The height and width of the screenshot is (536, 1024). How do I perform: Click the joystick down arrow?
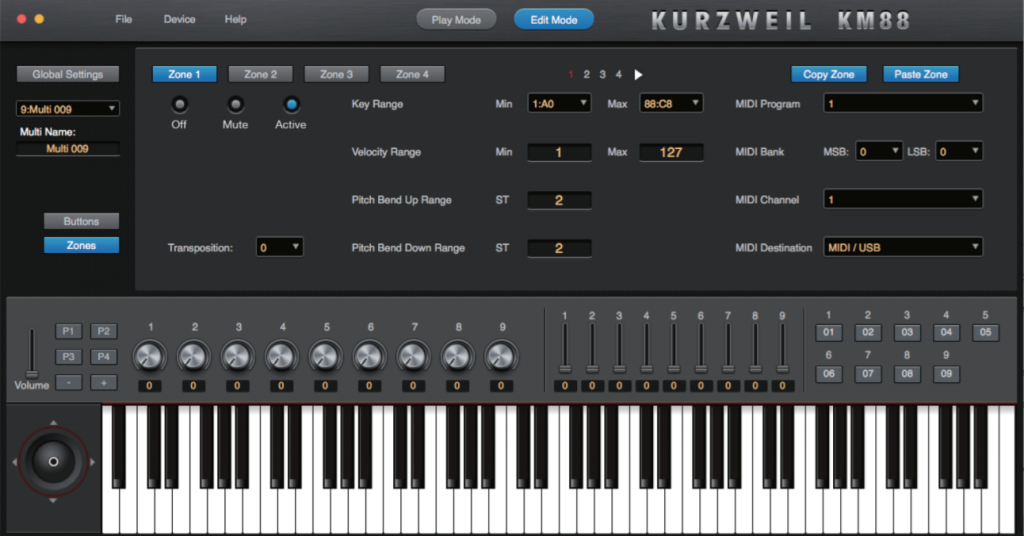54,501
